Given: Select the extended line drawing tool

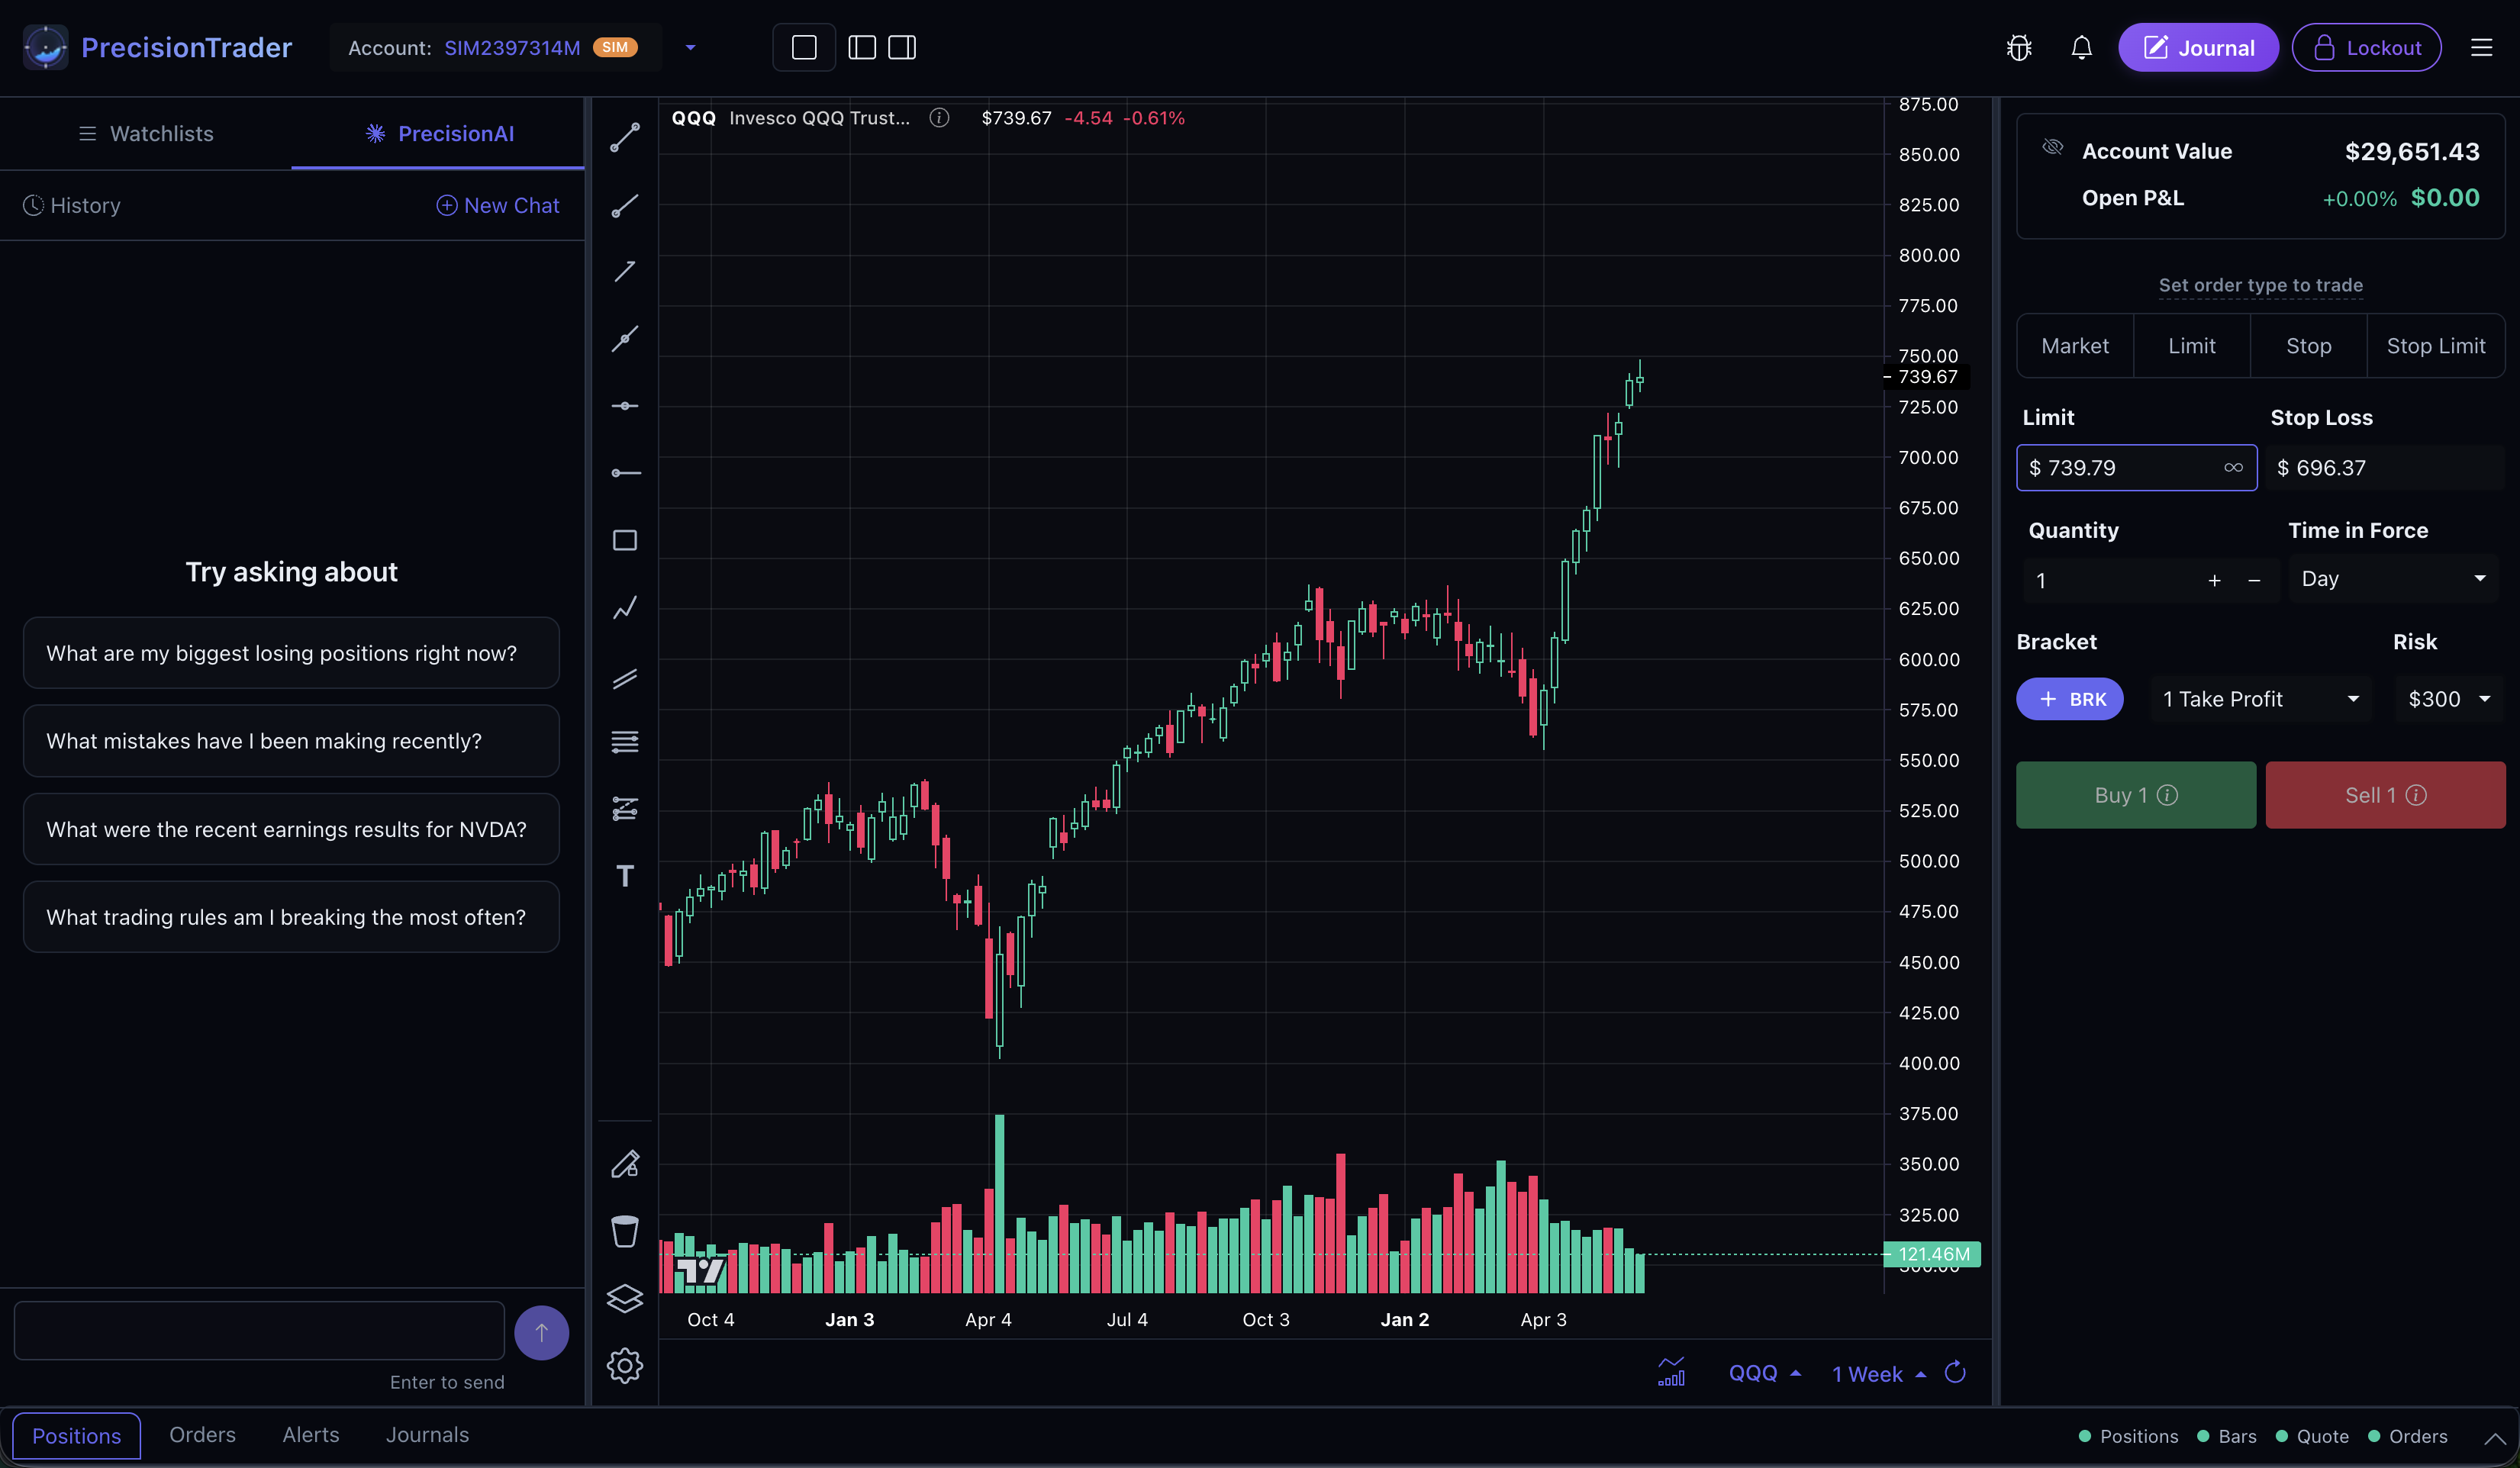Looking at the screenshot, I should pos(625,339).
